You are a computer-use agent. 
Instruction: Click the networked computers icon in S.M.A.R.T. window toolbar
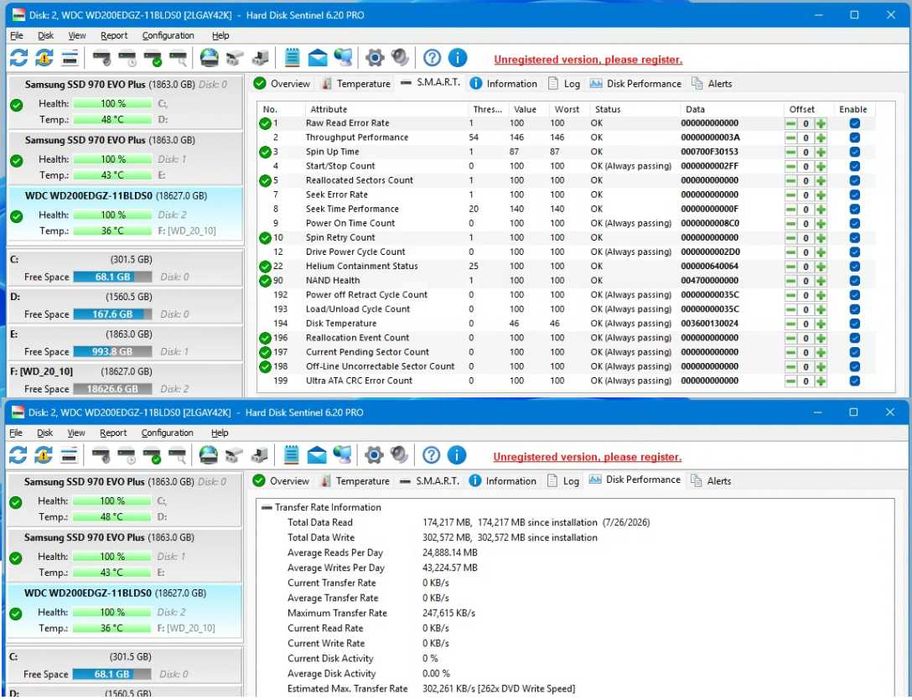coord(343,58)
